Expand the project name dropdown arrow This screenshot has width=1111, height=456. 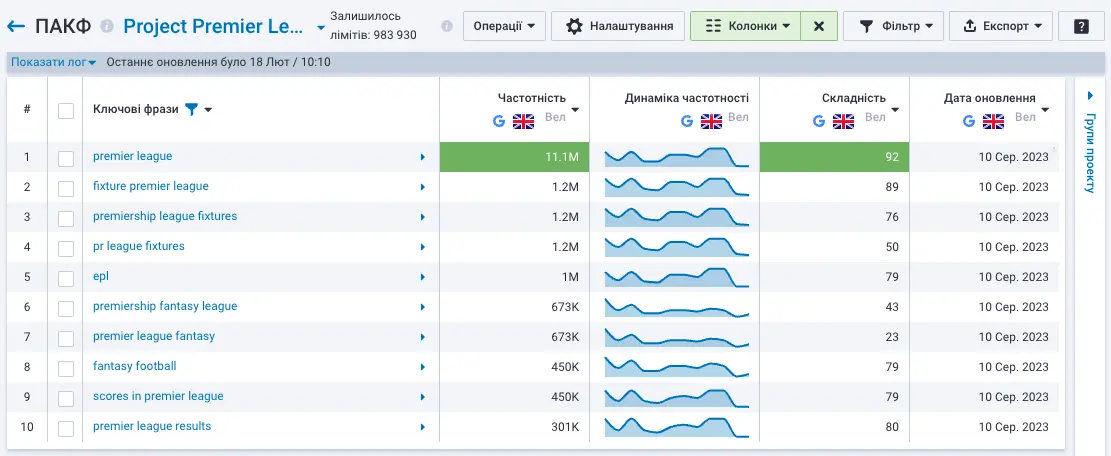[x=320, y=27]
